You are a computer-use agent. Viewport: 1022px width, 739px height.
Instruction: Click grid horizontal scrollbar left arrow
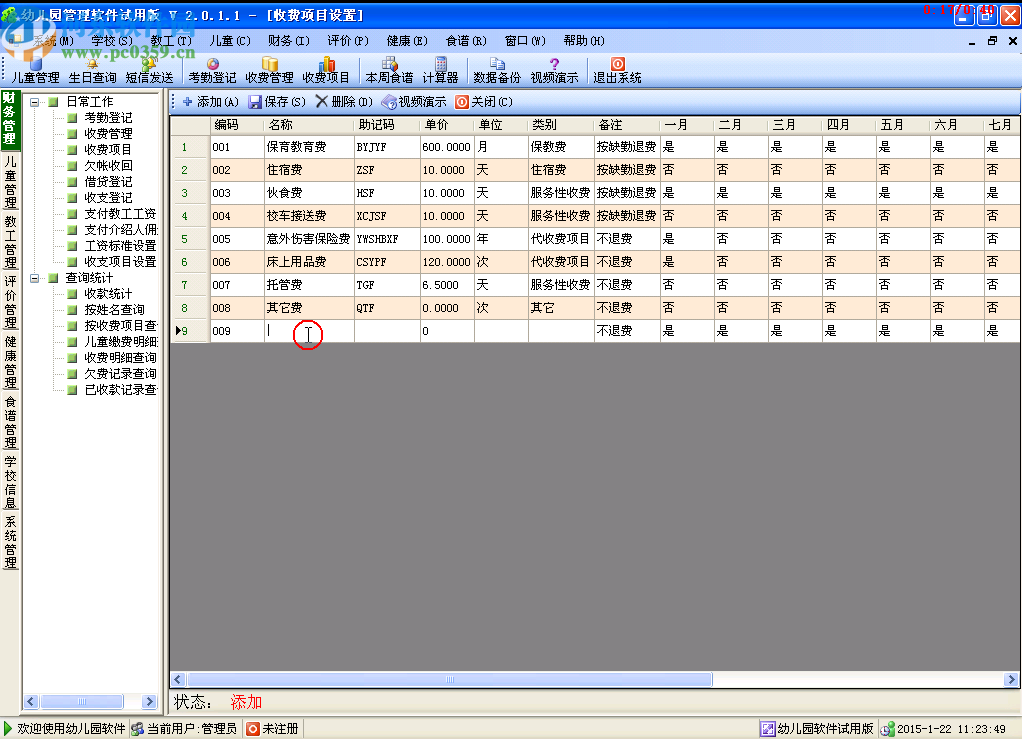178,680
